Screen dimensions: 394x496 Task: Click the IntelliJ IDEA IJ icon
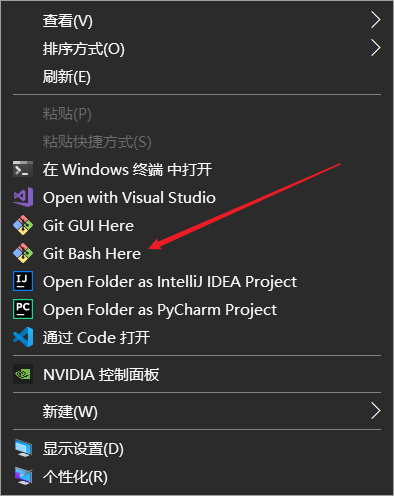(x=23, y=281)
